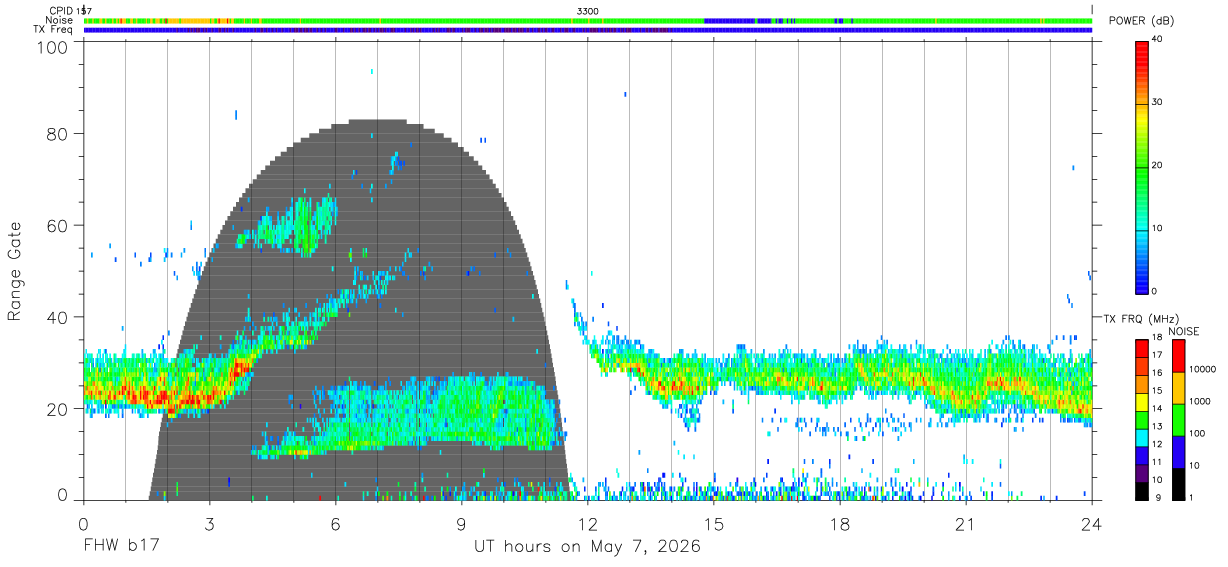The width and height of the screenshot is (1228, 567).
Task: Click the '80' range gate tick label
Action: point(57,133)
